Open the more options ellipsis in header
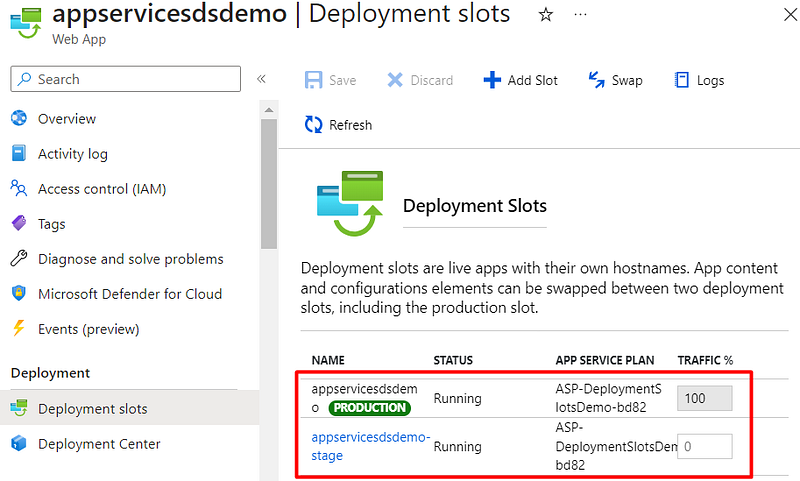Screen dimensions: 800x481 (x=581, y=15)
